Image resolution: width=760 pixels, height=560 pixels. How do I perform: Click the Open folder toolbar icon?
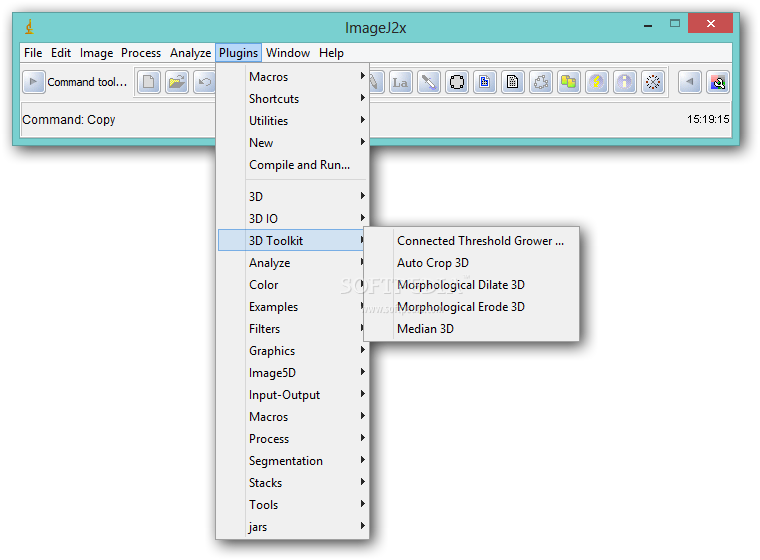coord(176,82)
